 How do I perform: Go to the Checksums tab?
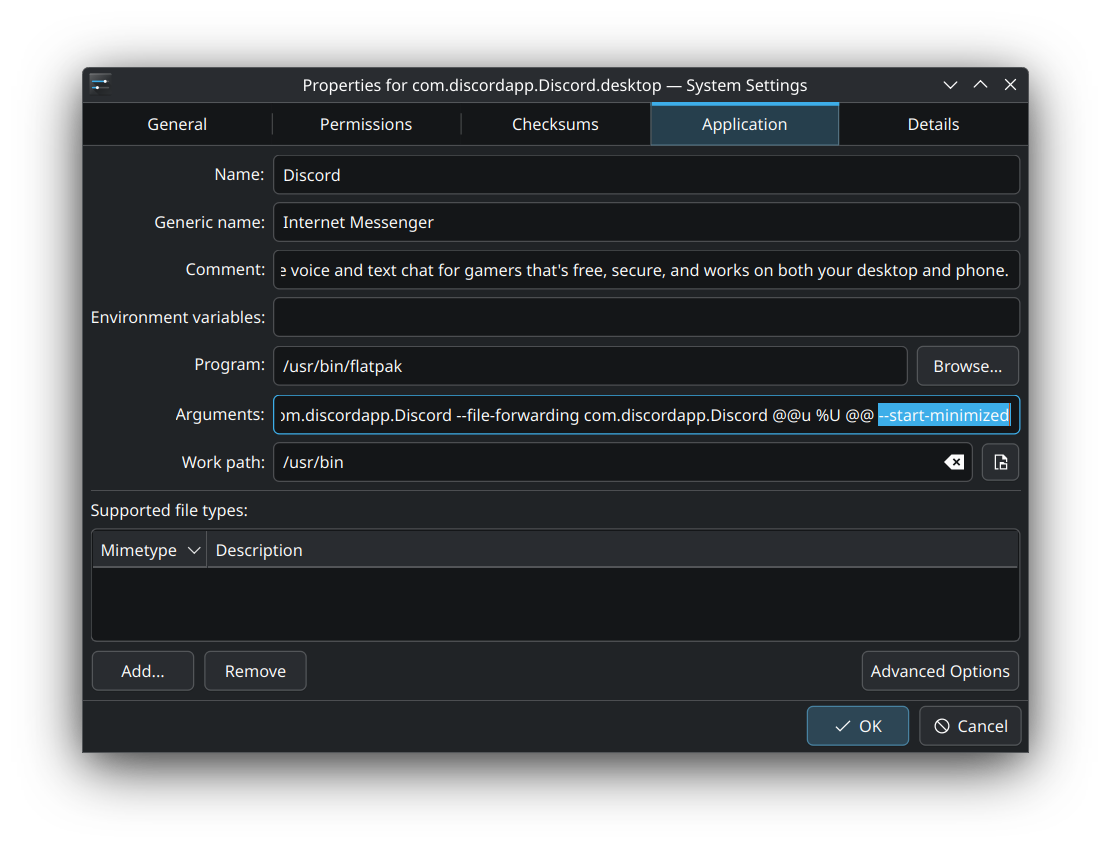point(555,124)
